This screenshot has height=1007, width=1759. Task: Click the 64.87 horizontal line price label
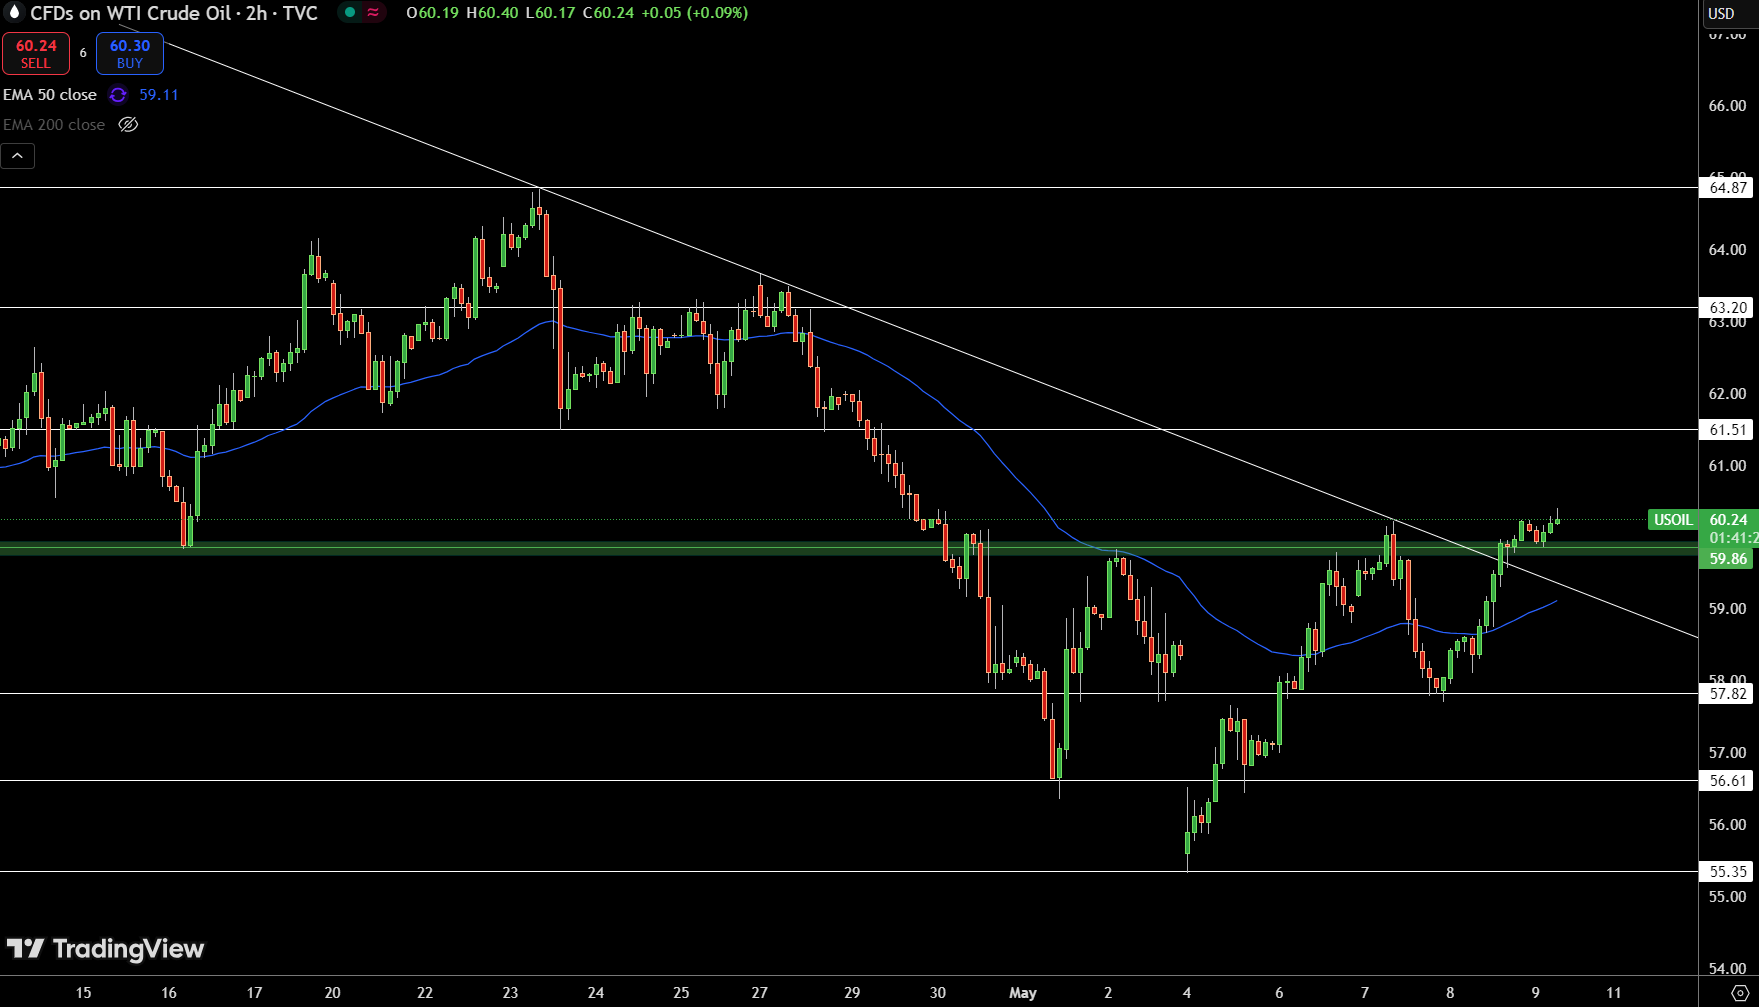pos(1727,188)
